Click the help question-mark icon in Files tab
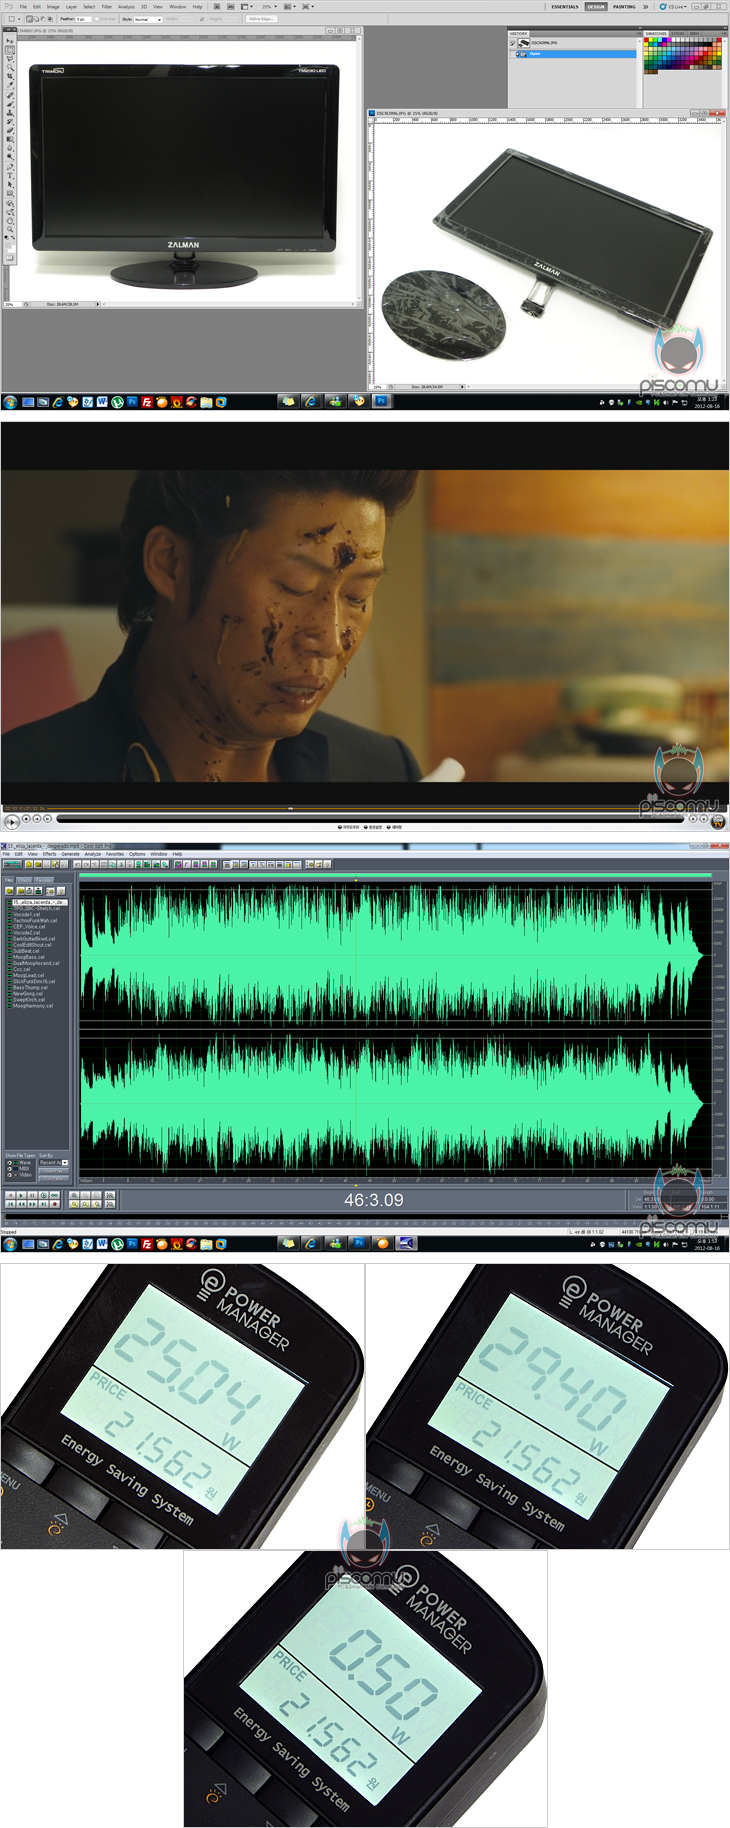Image resolution: width=730 pixels, height=1828 pixels. pos(61,891)
